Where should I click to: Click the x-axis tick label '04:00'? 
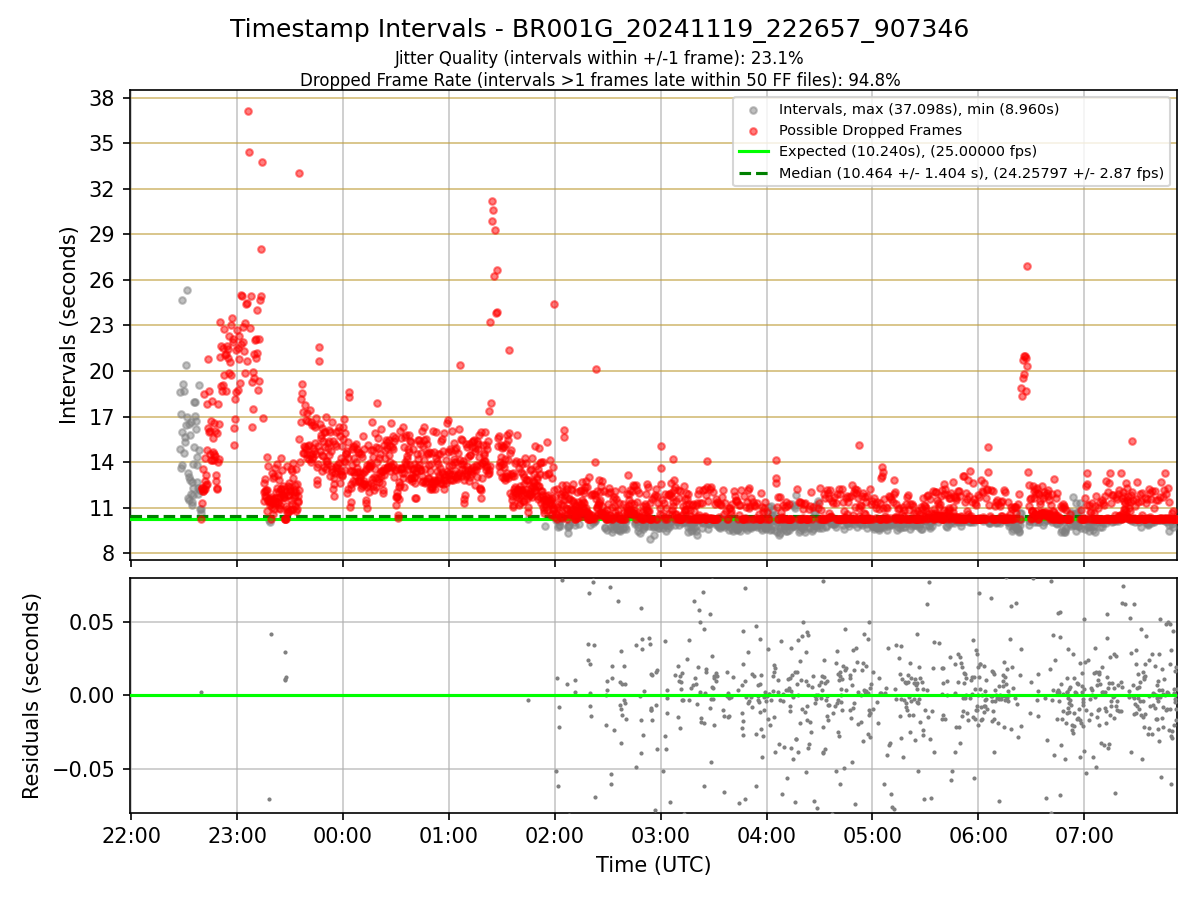click(767, 834)
